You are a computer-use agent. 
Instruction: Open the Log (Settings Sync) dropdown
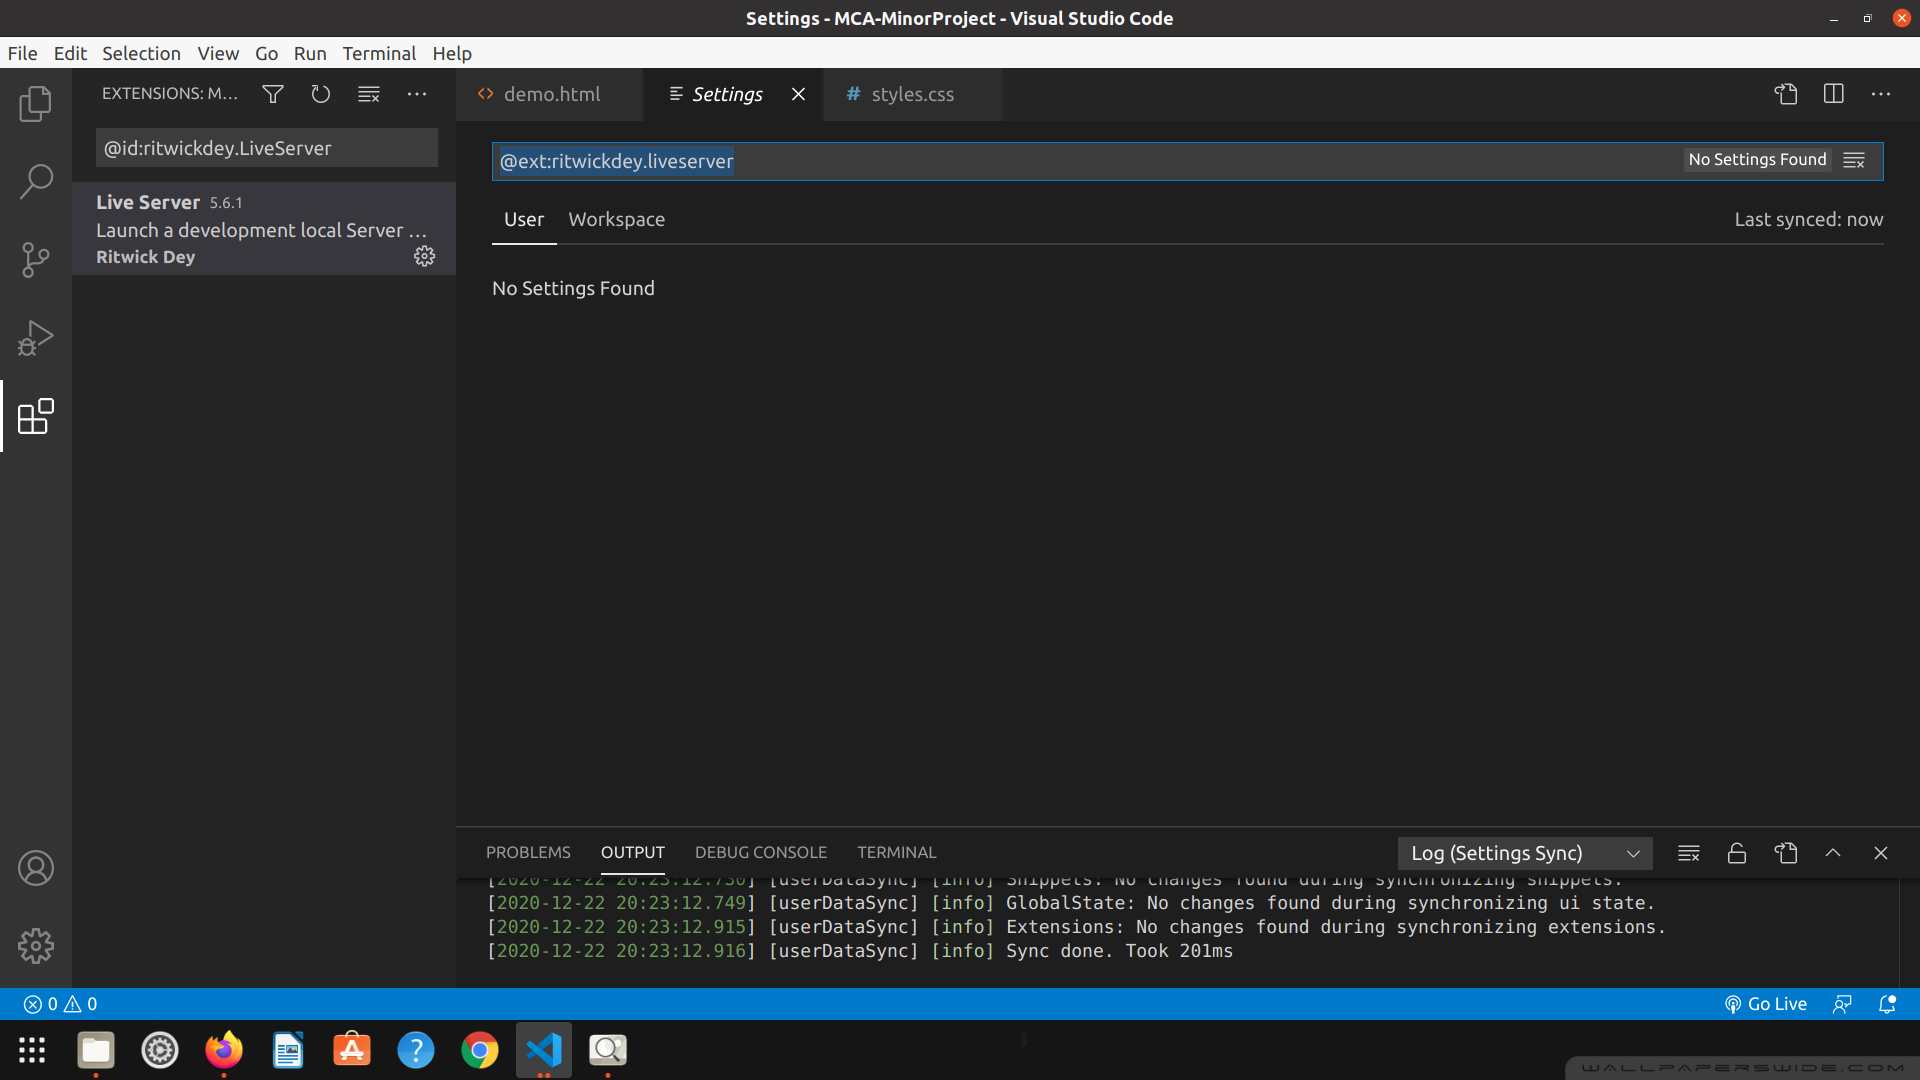[x=1524, y=853]
